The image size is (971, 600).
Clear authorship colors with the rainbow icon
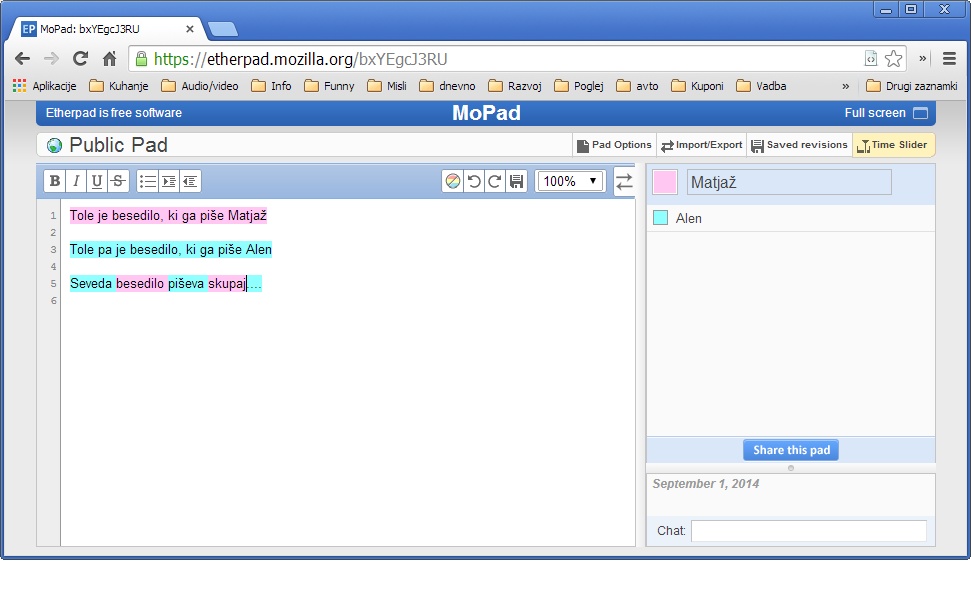(453, 181)
